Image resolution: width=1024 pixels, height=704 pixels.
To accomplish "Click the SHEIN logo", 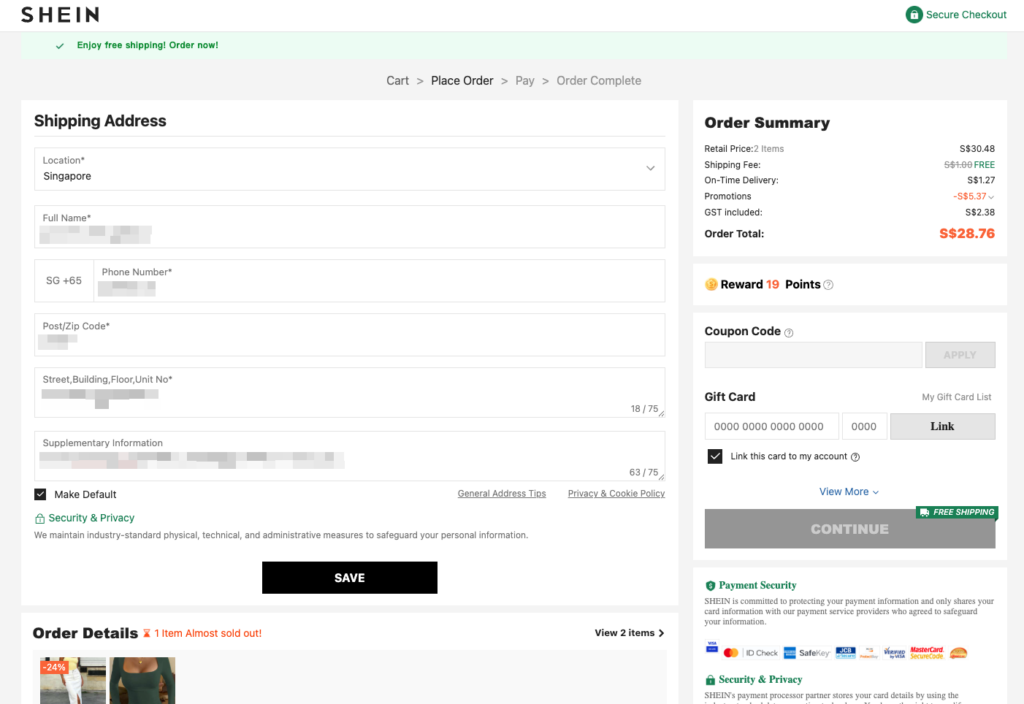I will tap(60, 15).
